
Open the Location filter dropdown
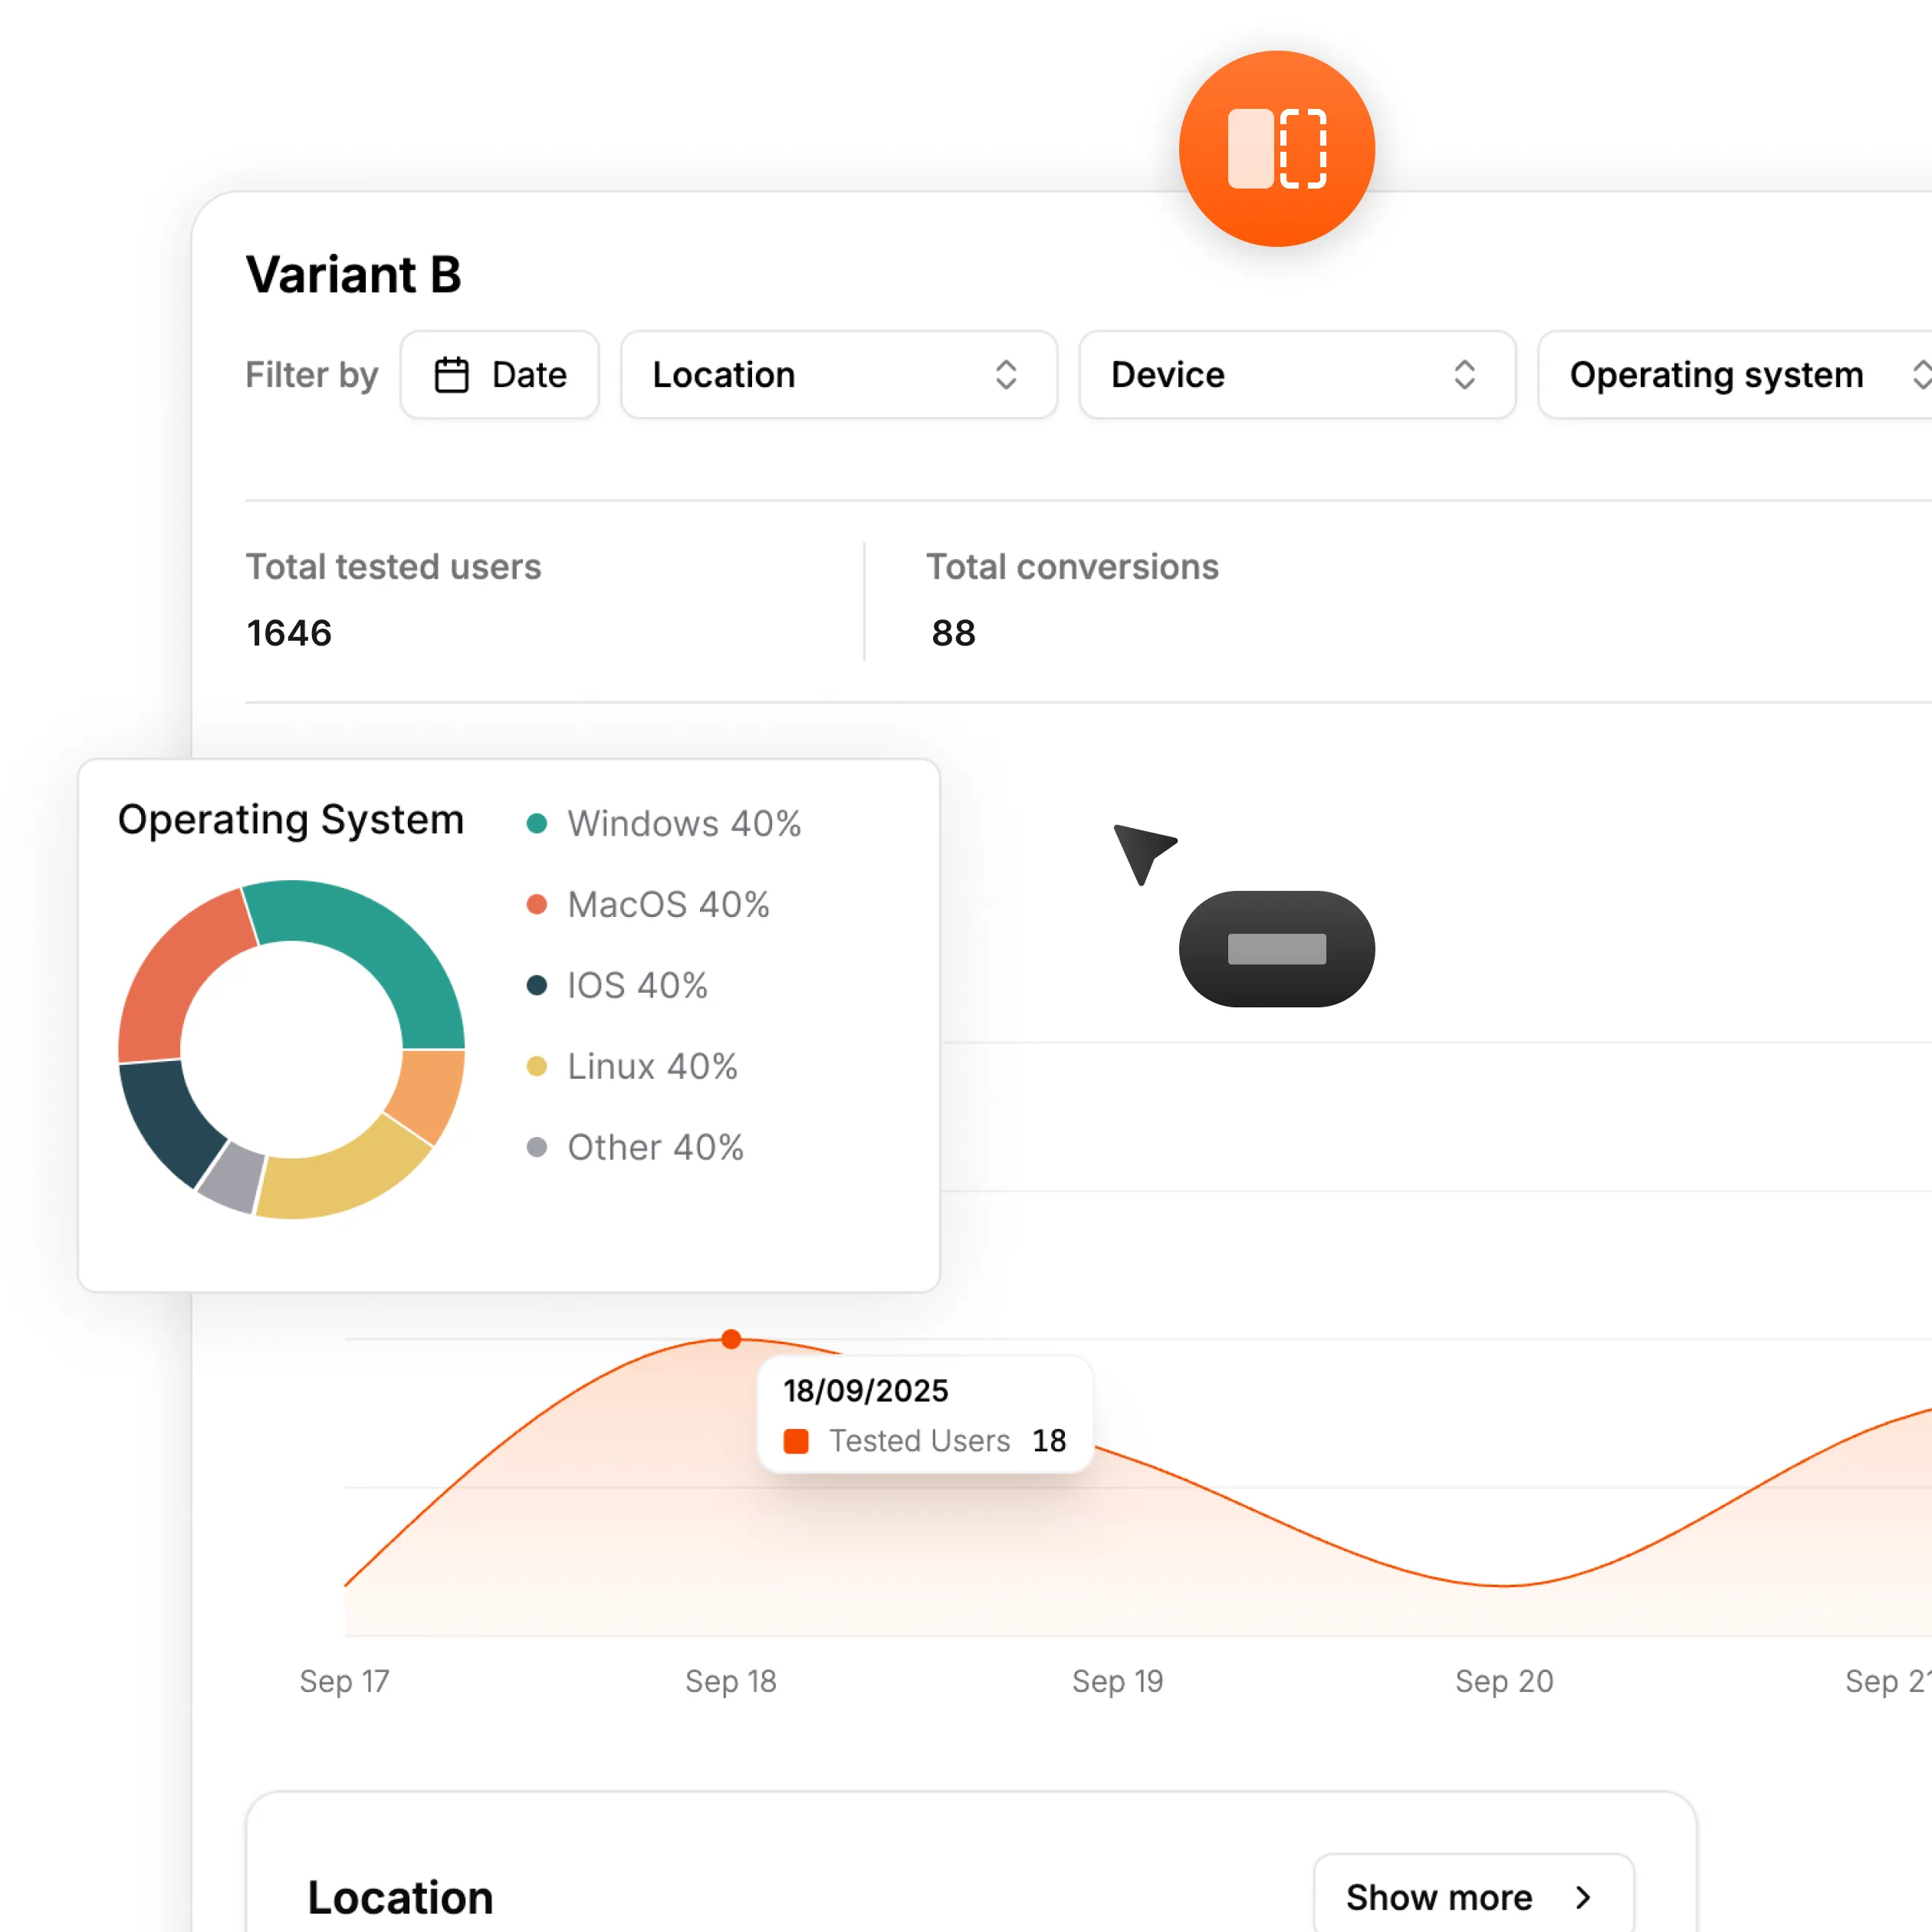coord(838,375)
